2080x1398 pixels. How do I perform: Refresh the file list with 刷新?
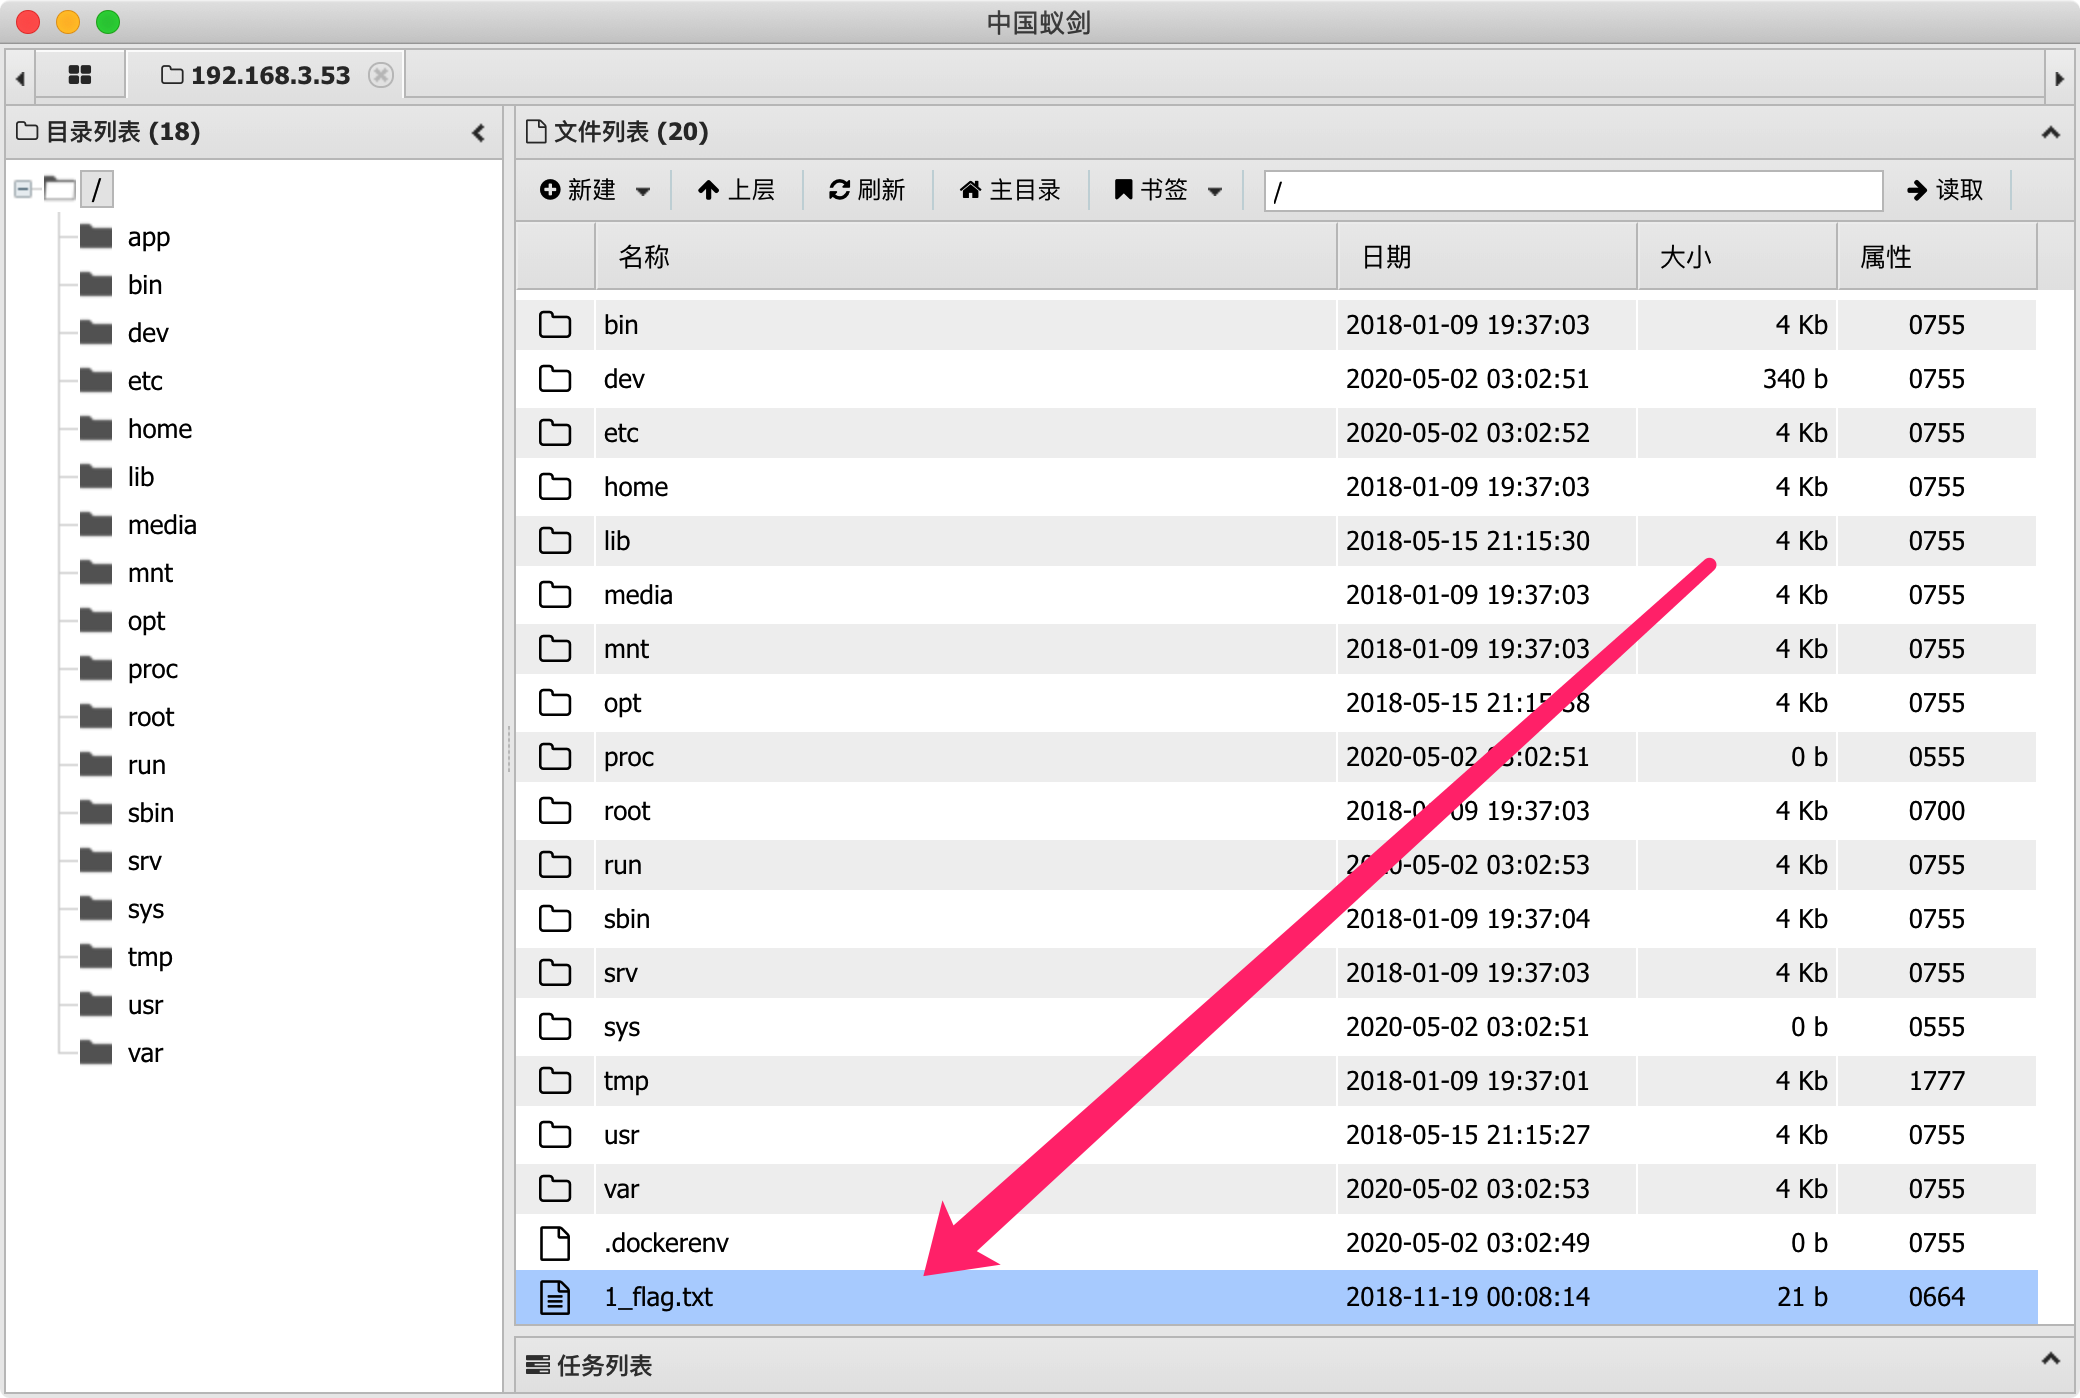point(867,190)
